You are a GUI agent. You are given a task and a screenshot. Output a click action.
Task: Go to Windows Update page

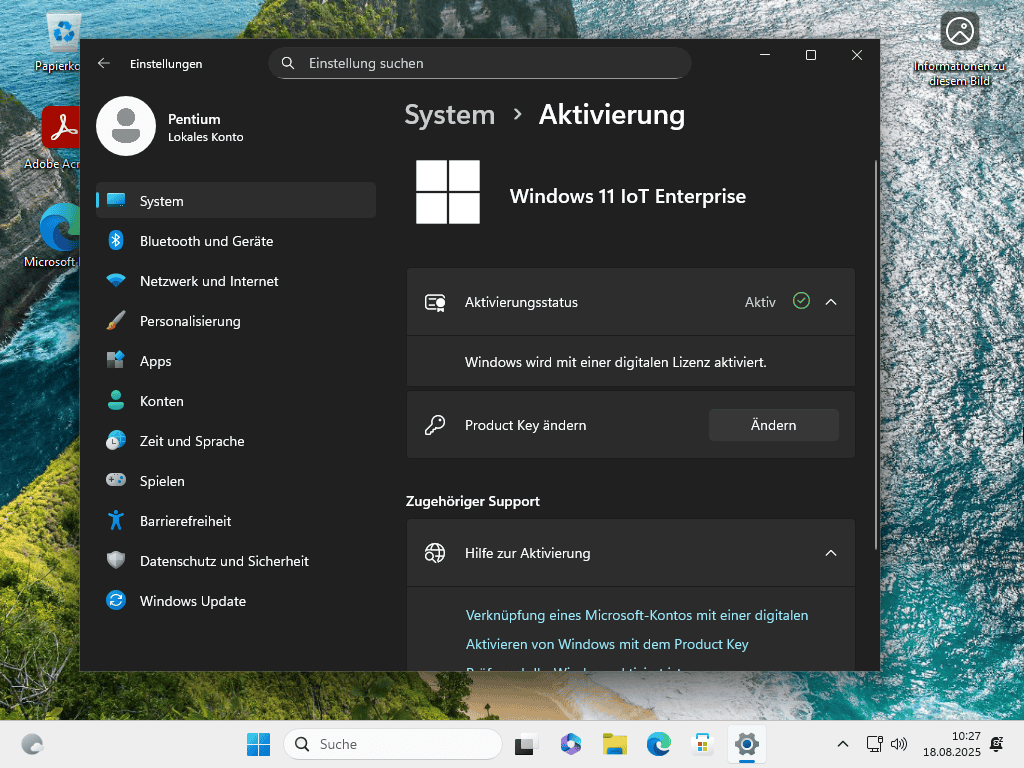coord(192,601)
